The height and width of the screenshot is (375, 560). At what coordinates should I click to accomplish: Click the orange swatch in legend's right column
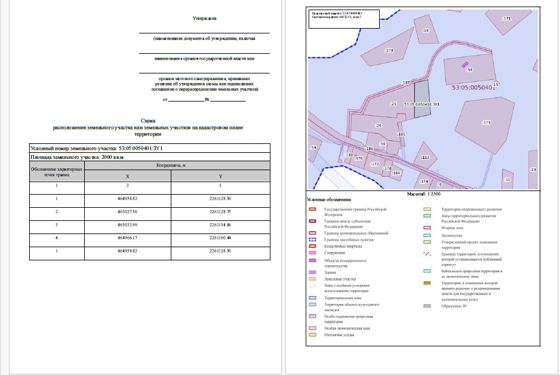click(x=427, y=283)
